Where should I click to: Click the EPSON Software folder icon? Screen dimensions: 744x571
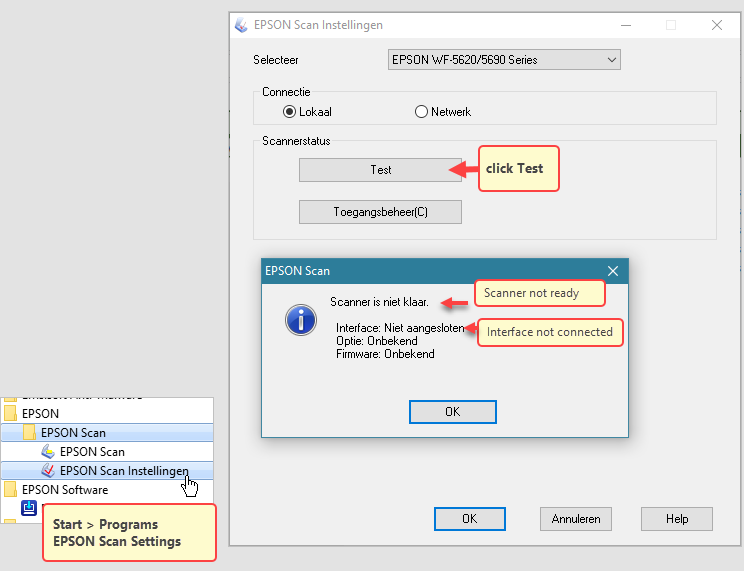(10, 489)
